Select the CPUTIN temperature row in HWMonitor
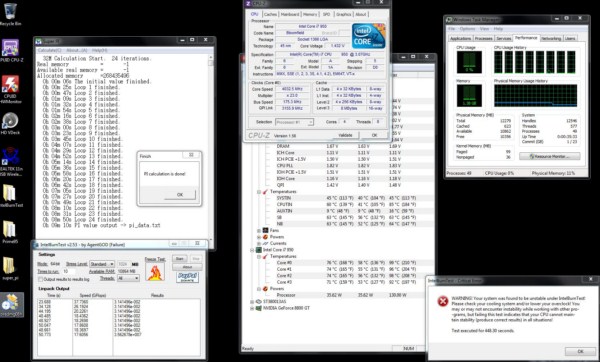Viewport: 600px width, 362px height. coord(347,205)
